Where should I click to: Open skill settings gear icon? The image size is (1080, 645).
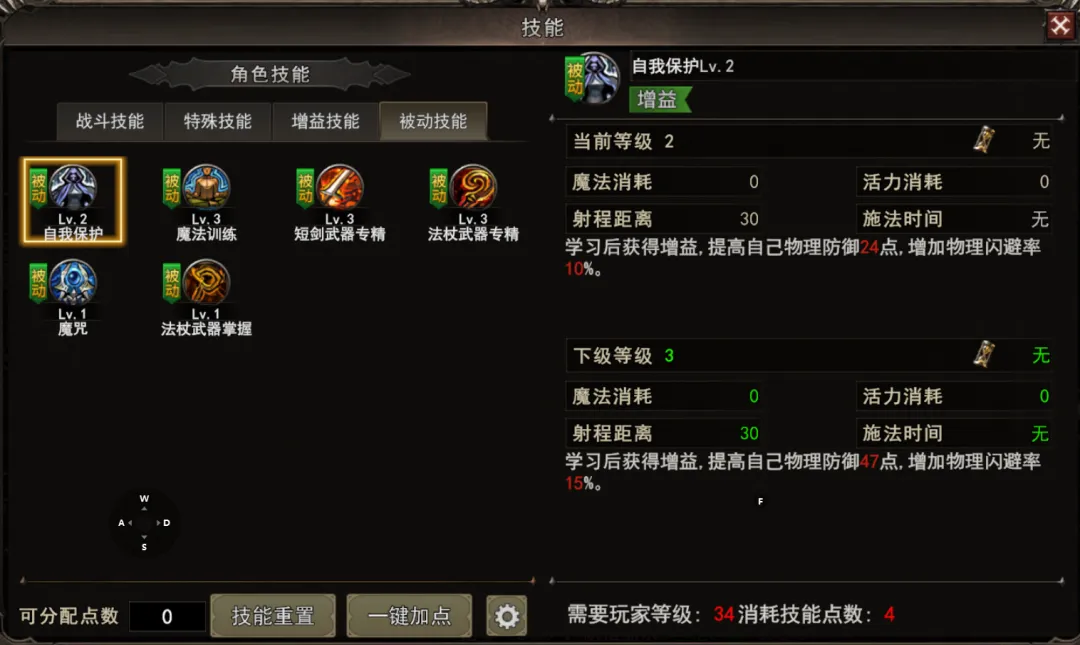pyautogui.click(x=507, y=616)
